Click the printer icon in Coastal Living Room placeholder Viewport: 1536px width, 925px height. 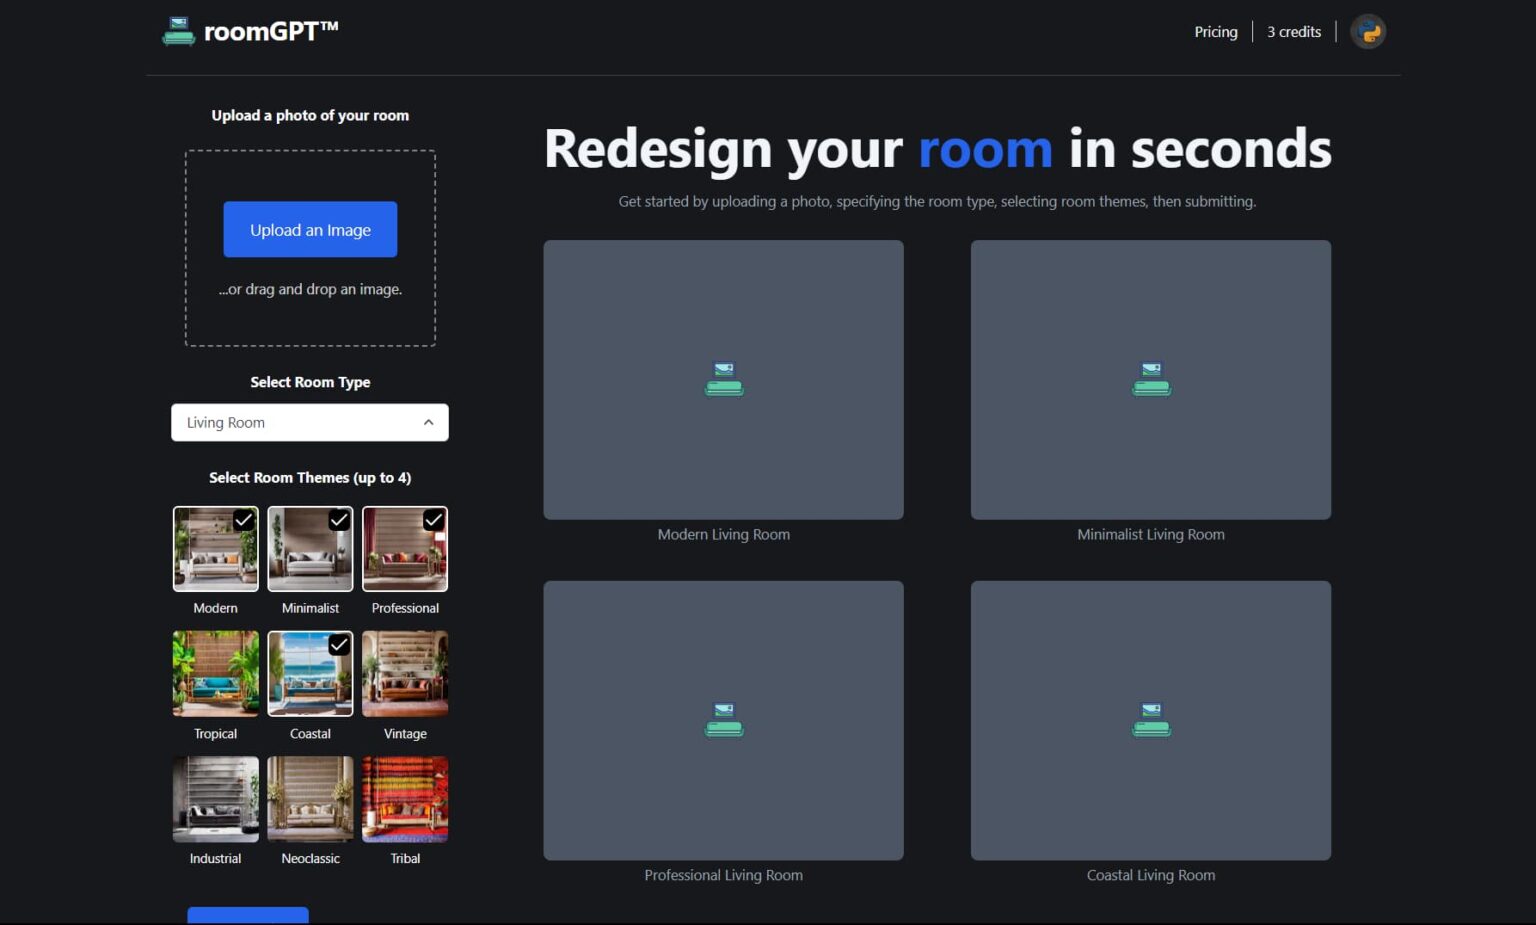(1151, 720)
